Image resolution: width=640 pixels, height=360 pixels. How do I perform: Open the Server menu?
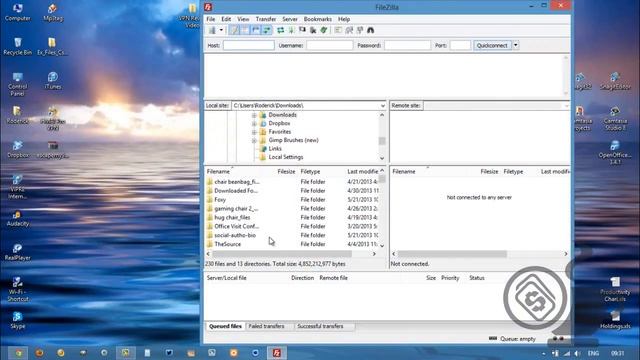290,19
